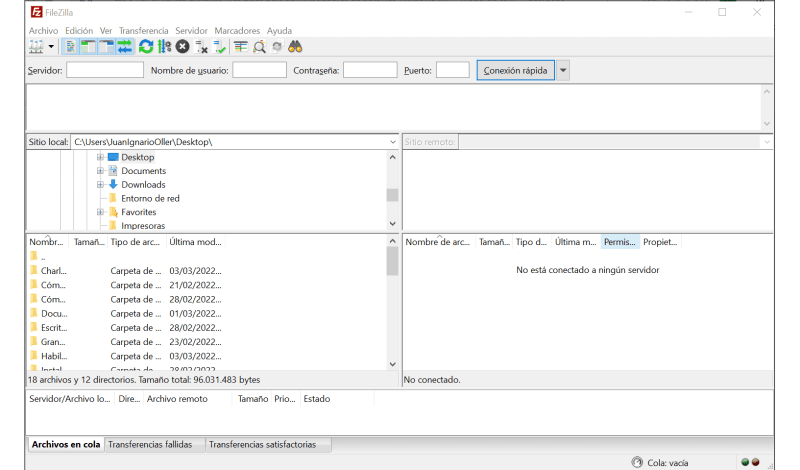Screen dimensions: 800x470
Task: Click the green activity LED in status bar
Action: (x=745, y=462)
